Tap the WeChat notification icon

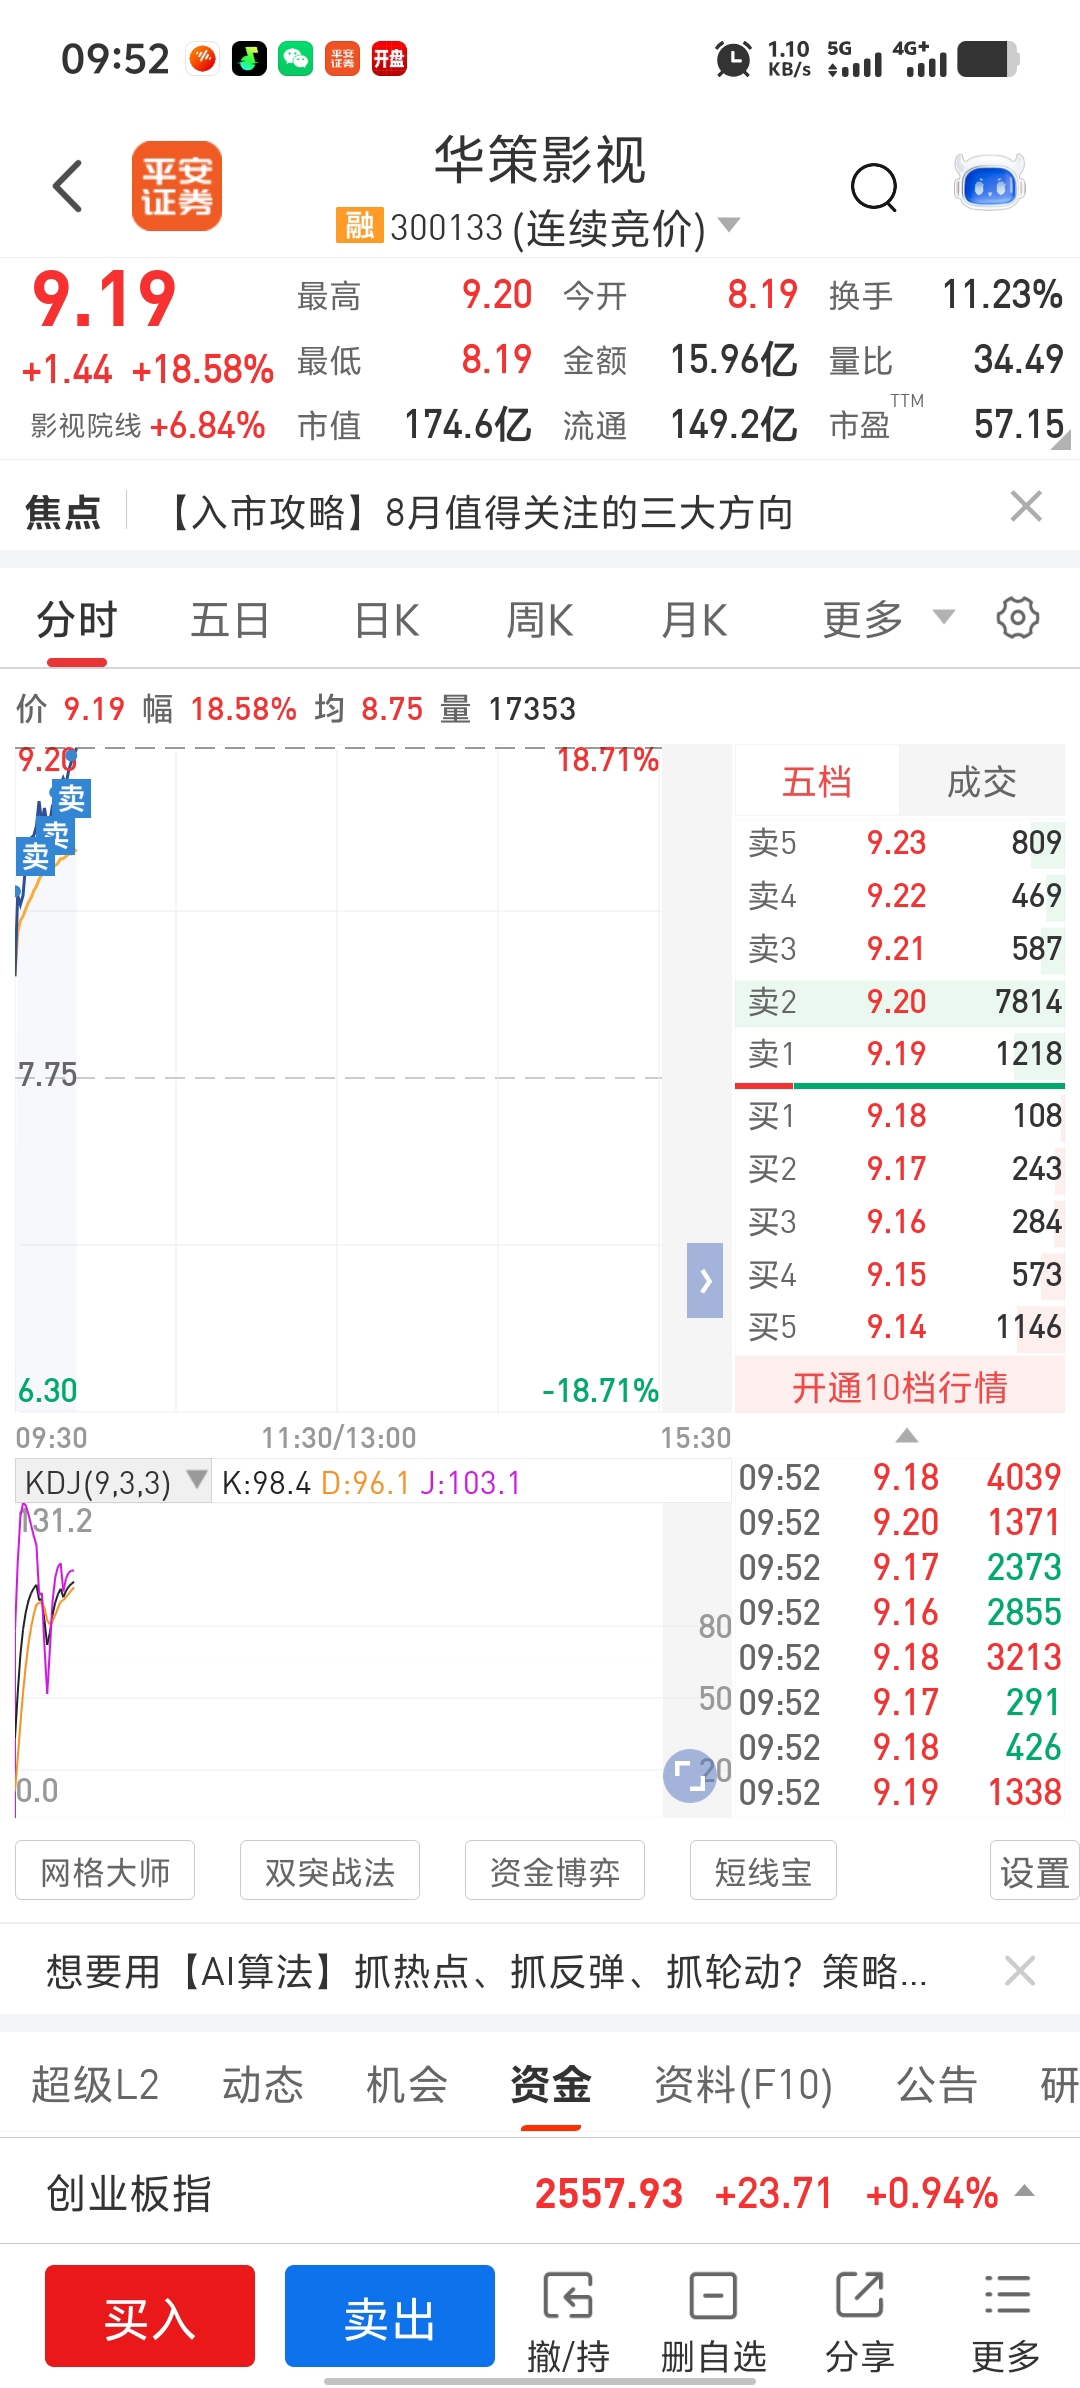coord(296,59)
